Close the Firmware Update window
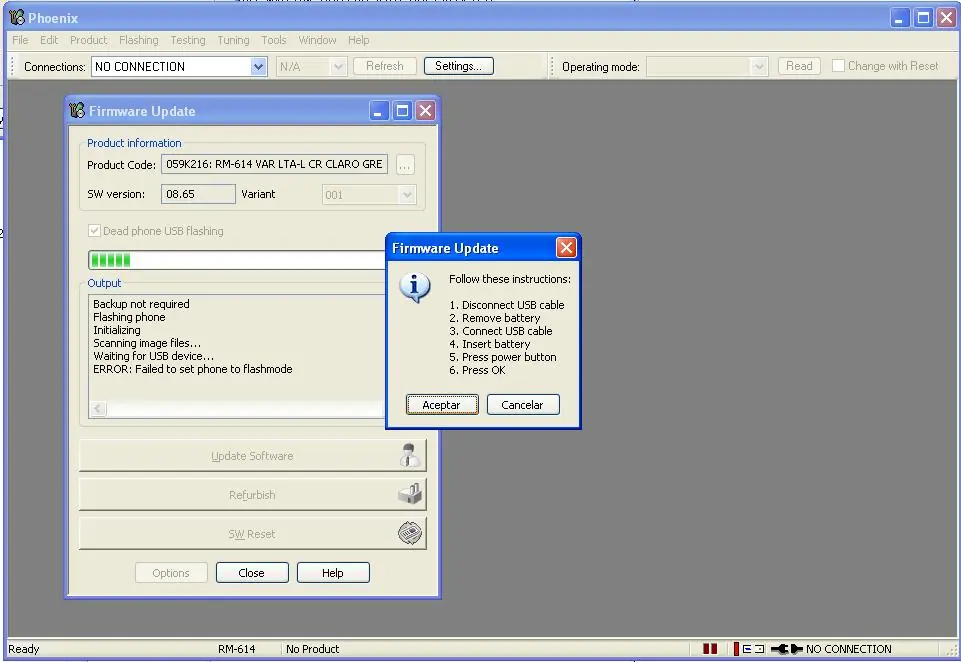The height and width of the screenshot is (662, 961). point(425,110)
